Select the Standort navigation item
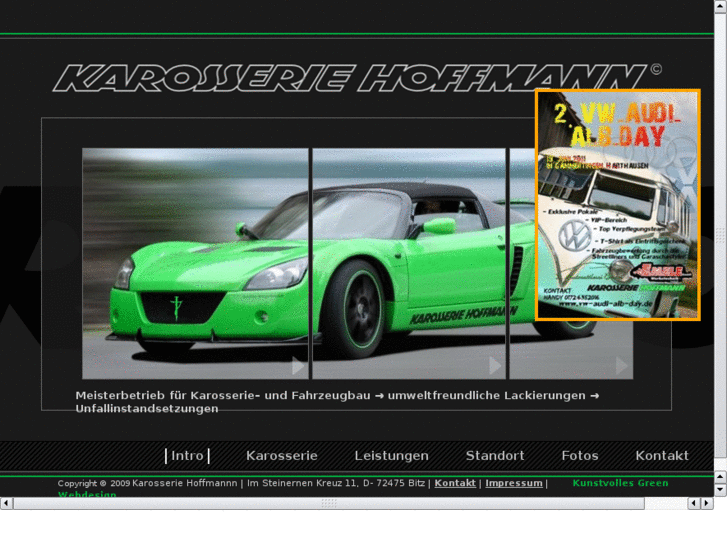The height and width of the screenshot is (545, 727). [x=495, y=455]
